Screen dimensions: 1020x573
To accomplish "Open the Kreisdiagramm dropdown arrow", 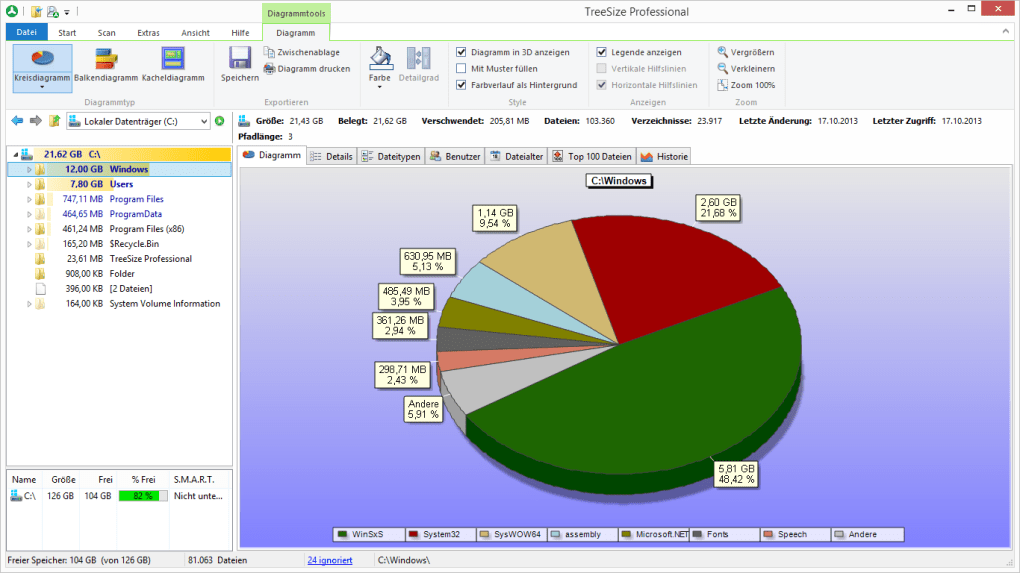I will (x=42, y=87).
